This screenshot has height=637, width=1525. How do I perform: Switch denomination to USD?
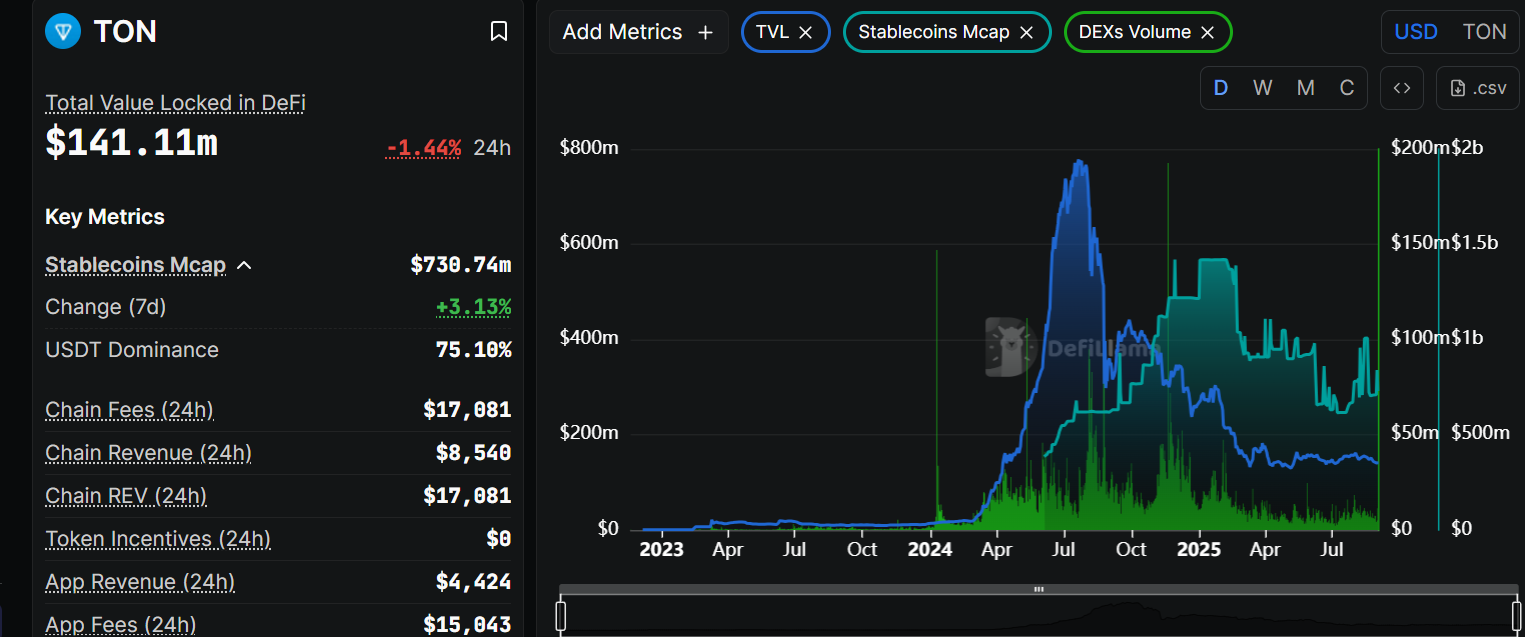(x=1416, y=32)
